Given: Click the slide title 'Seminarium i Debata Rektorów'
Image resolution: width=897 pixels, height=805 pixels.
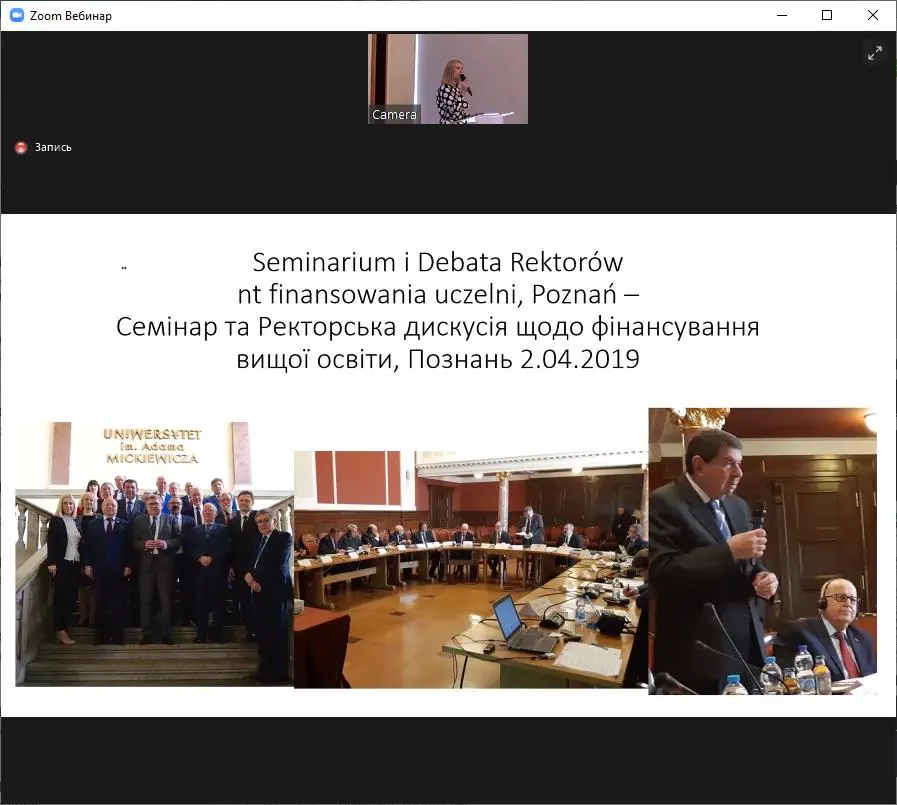Looking at the screenshot, I should coord(438,262).
